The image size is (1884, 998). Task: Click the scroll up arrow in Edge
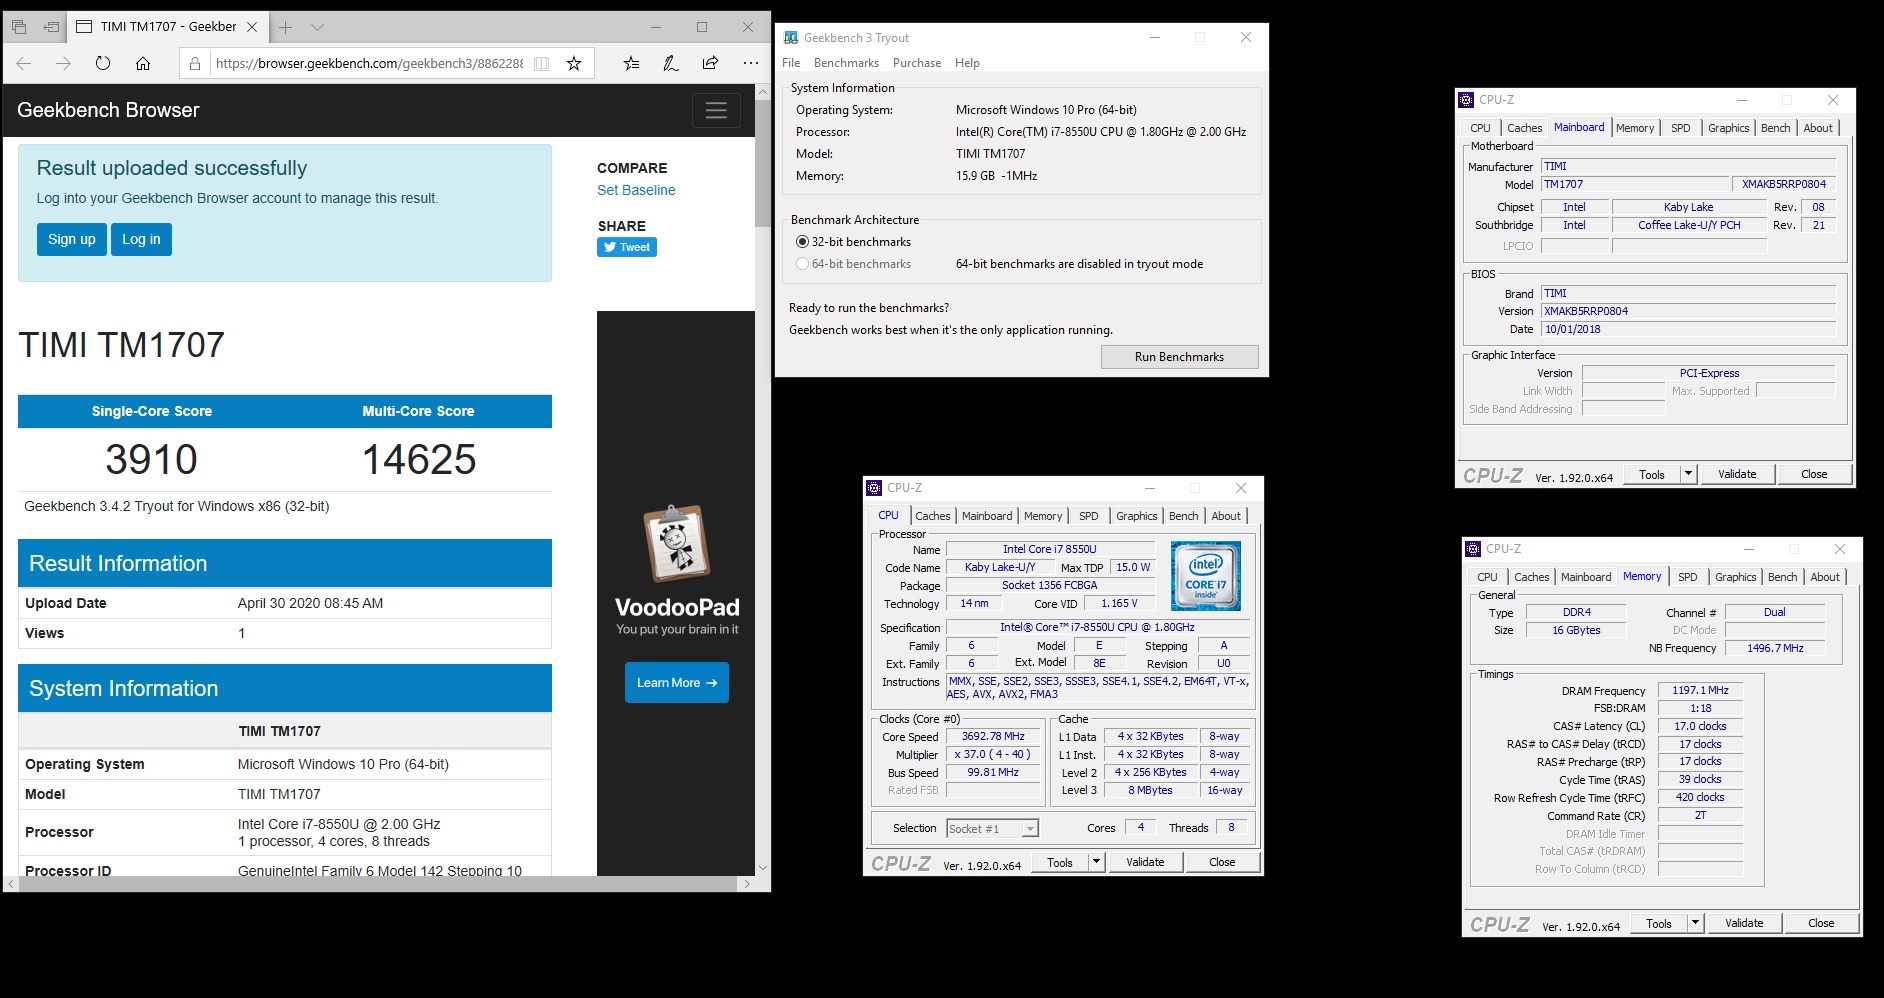(763, 91)
